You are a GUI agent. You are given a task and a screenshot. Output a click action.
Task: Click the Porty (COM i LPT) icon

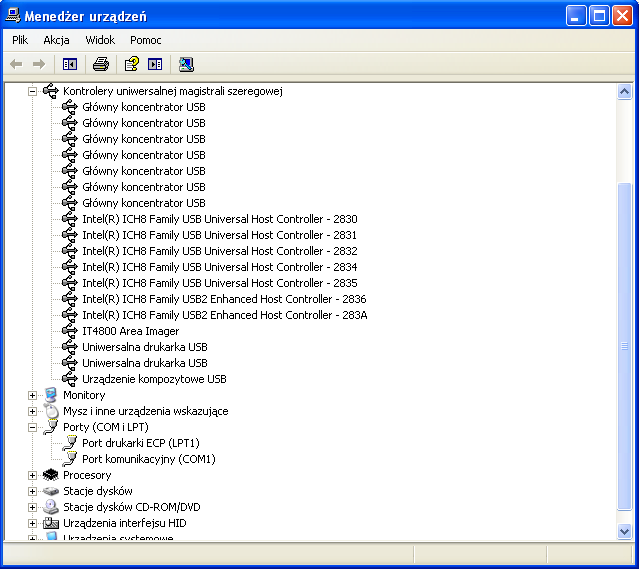click(51, 427)
